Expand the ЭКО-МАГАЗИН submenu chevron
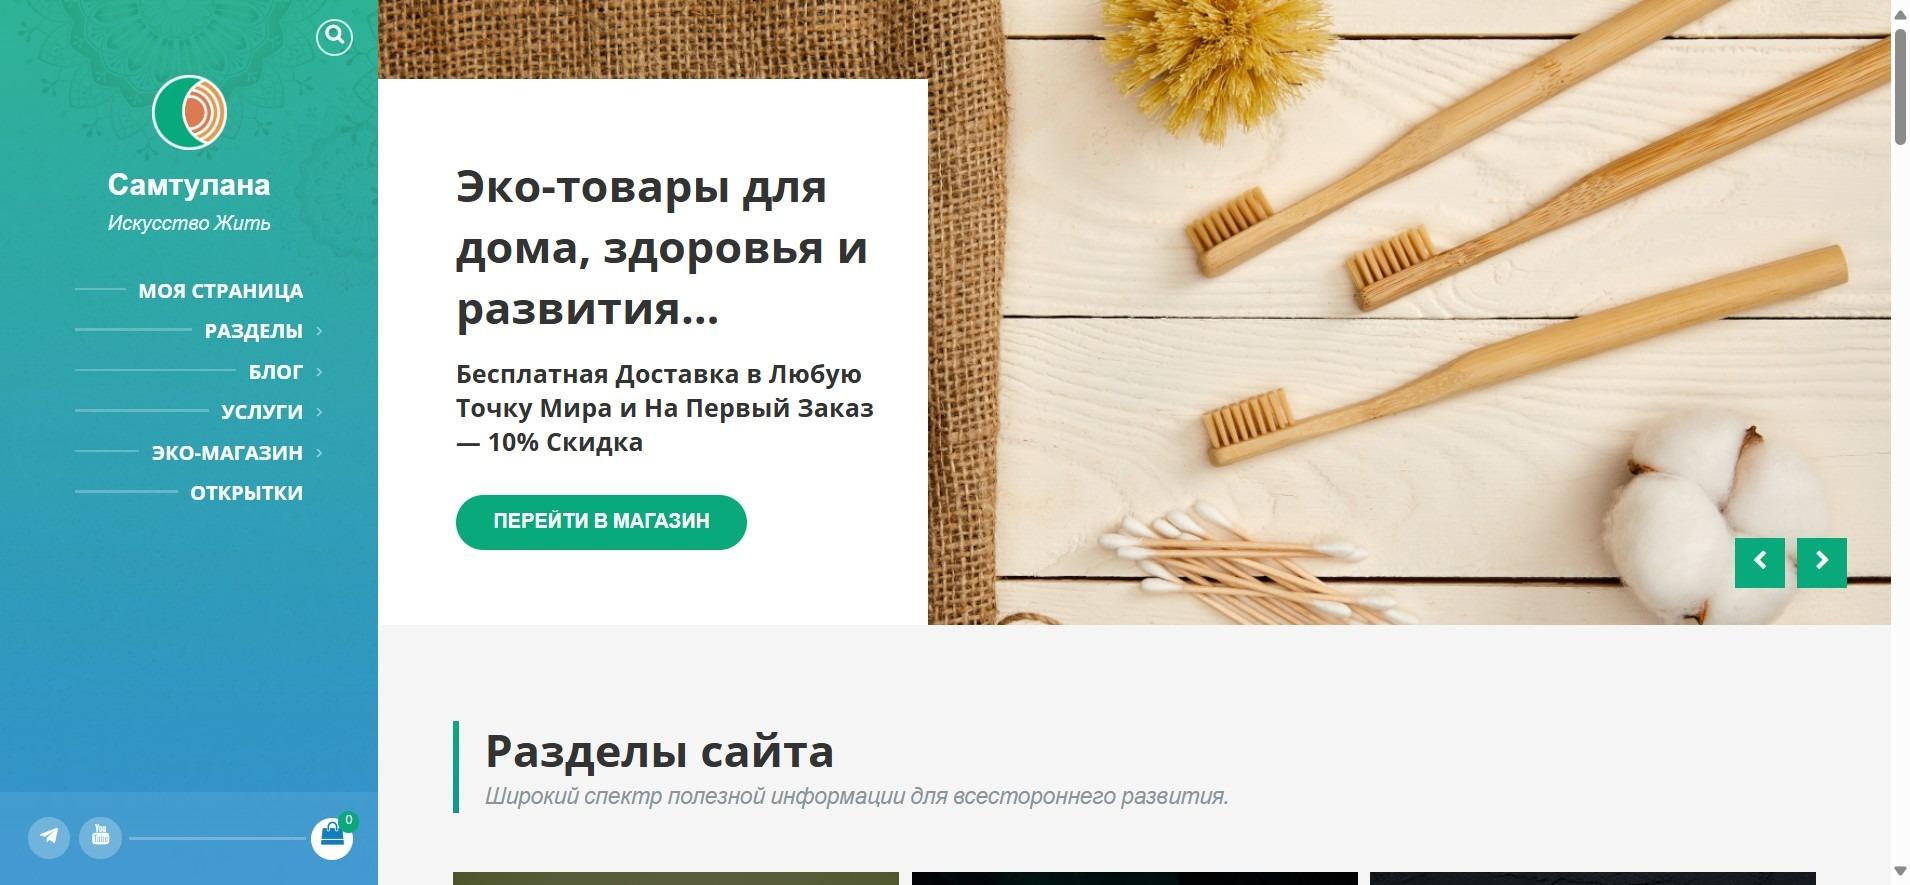1910x885 pixels. [x=319, y=453]
